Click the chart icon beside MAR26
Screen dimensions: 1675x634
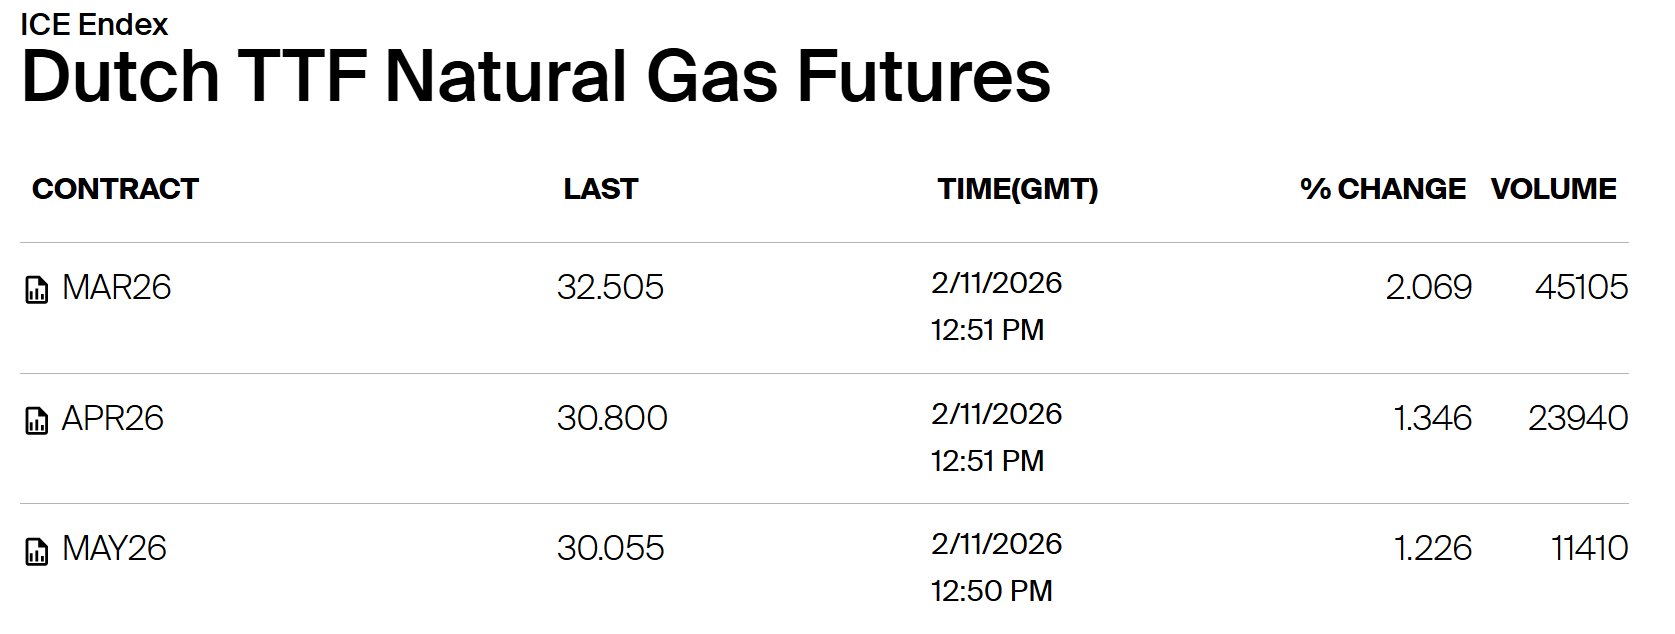point(37,290)
